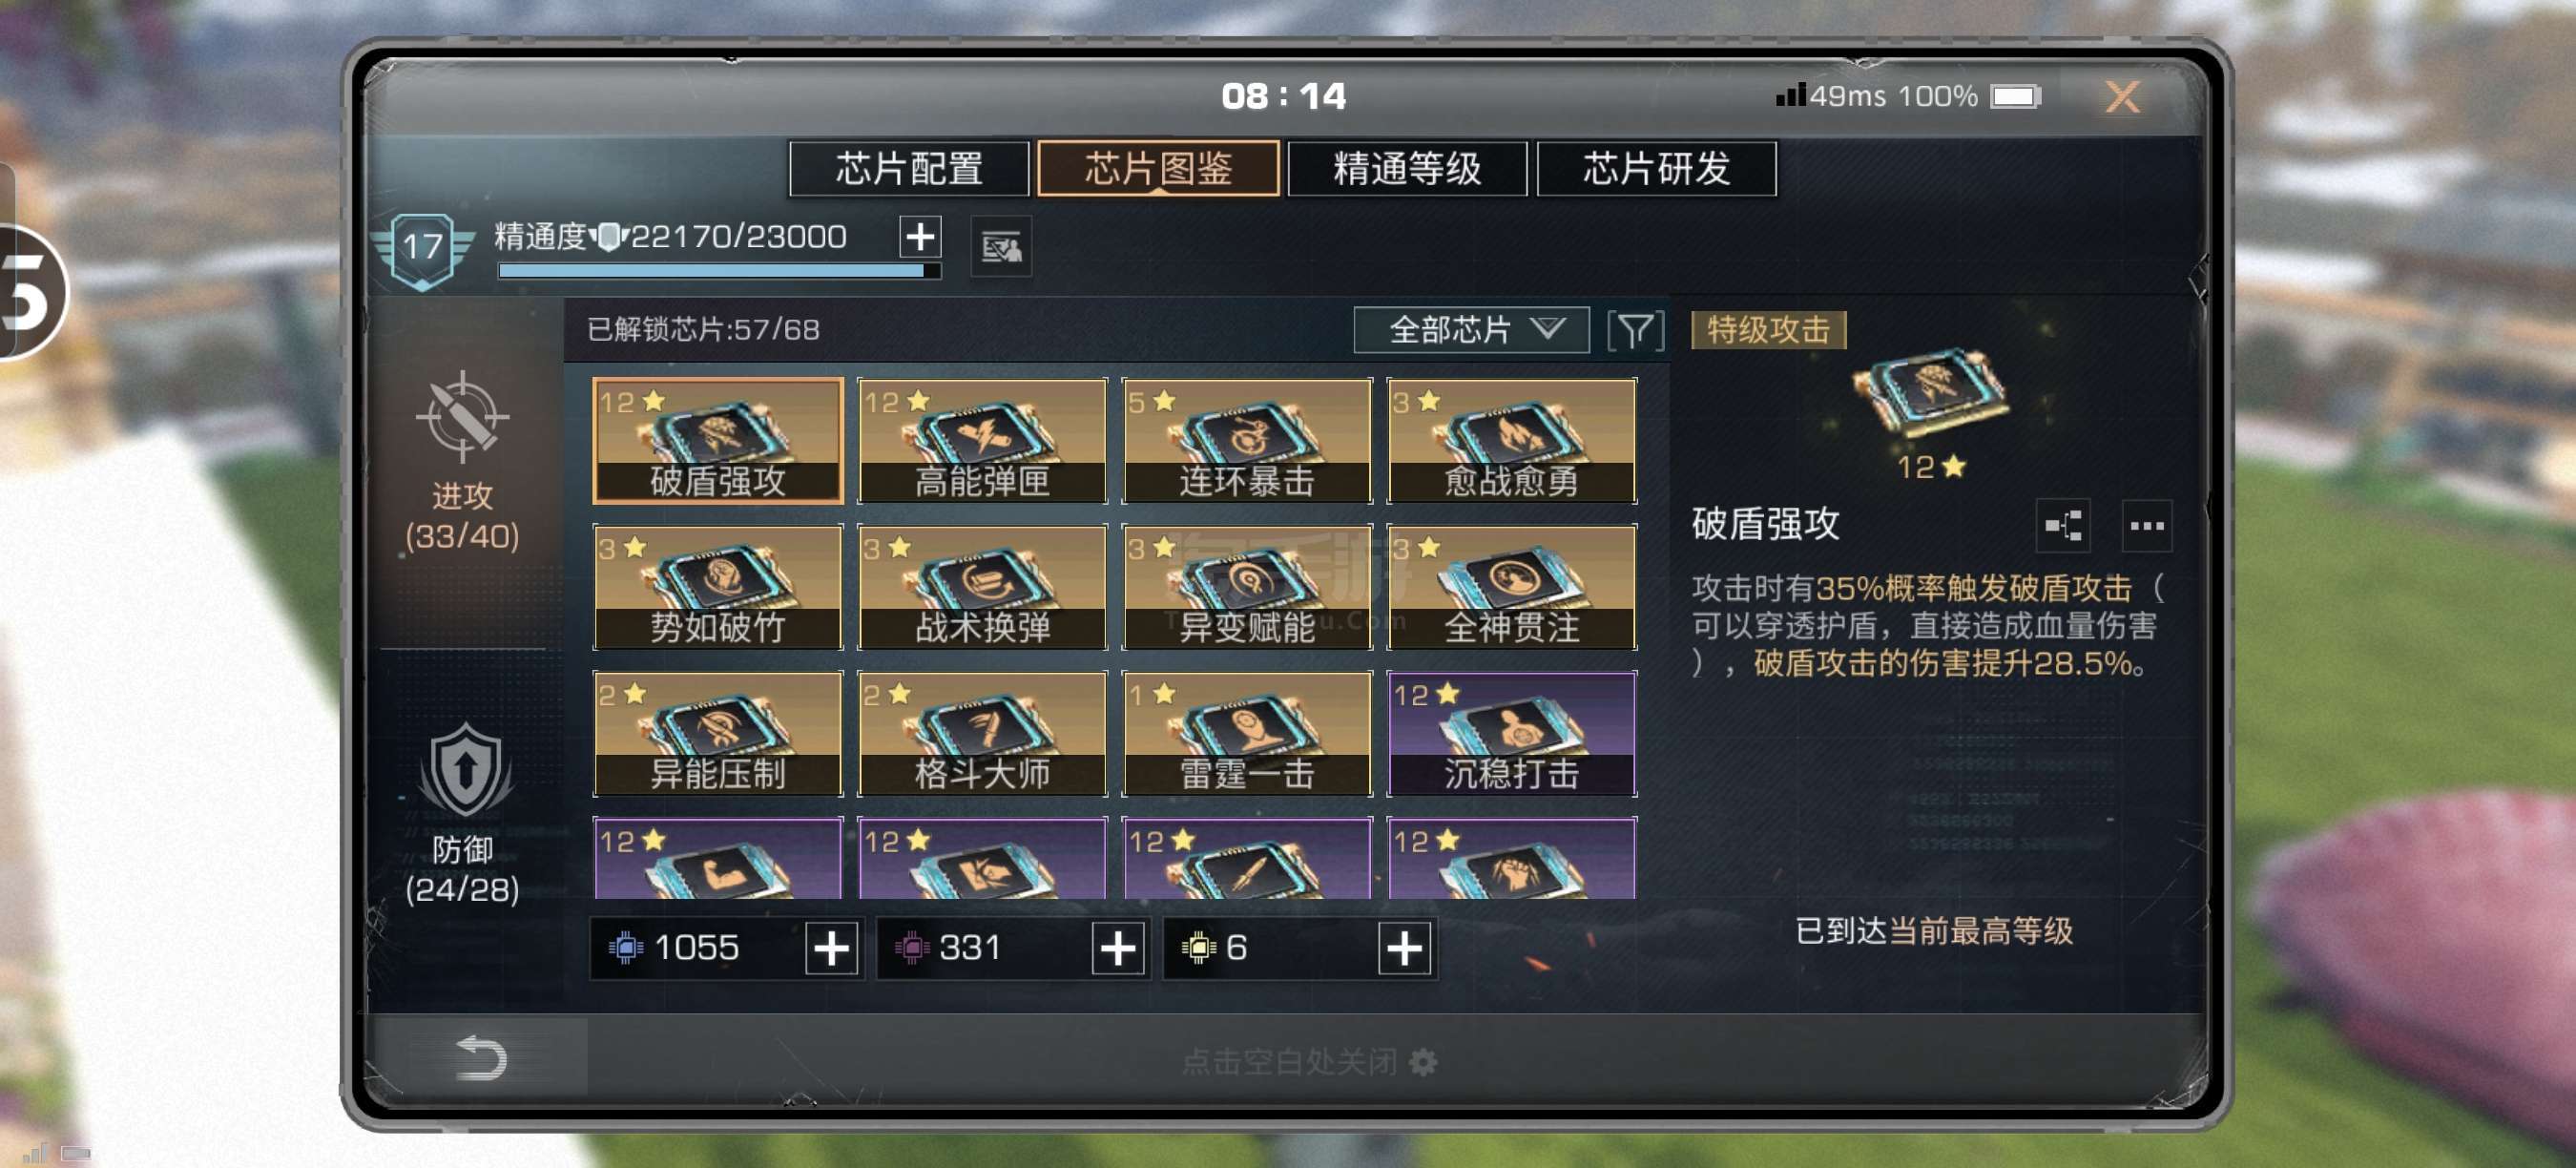Viewport: 2576px width, 1168px height.
Task: Select the 防御 defense category
Action: pyautogui.click(x=462, y=814)
